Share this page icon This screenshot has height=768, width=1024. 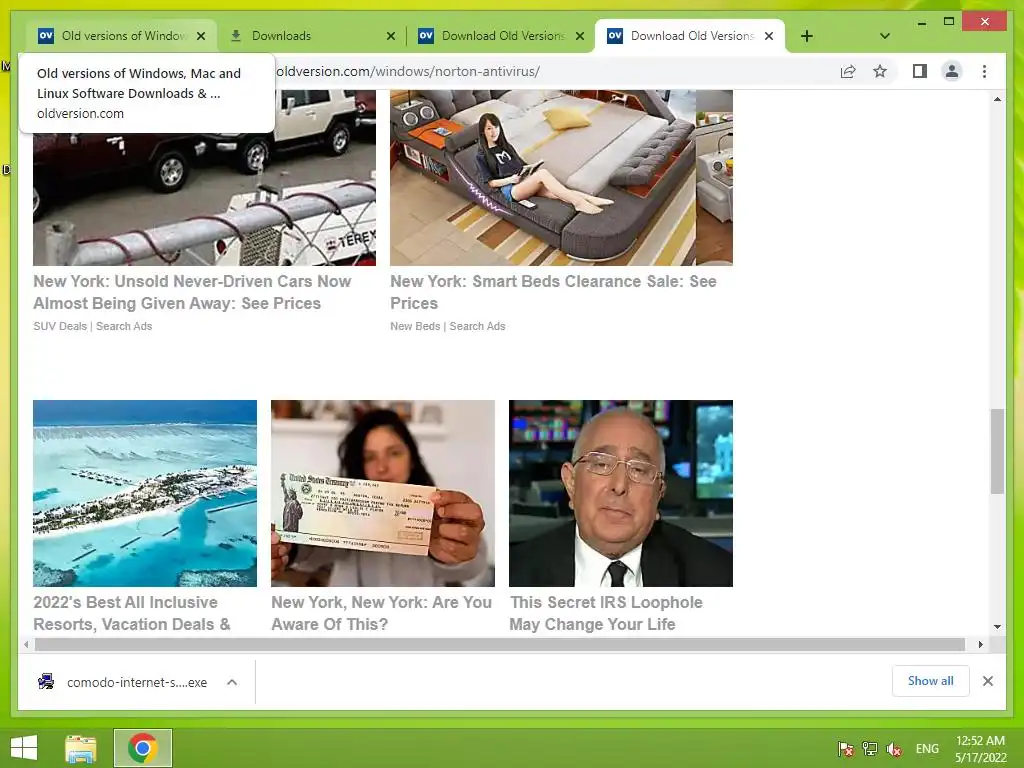848,71
